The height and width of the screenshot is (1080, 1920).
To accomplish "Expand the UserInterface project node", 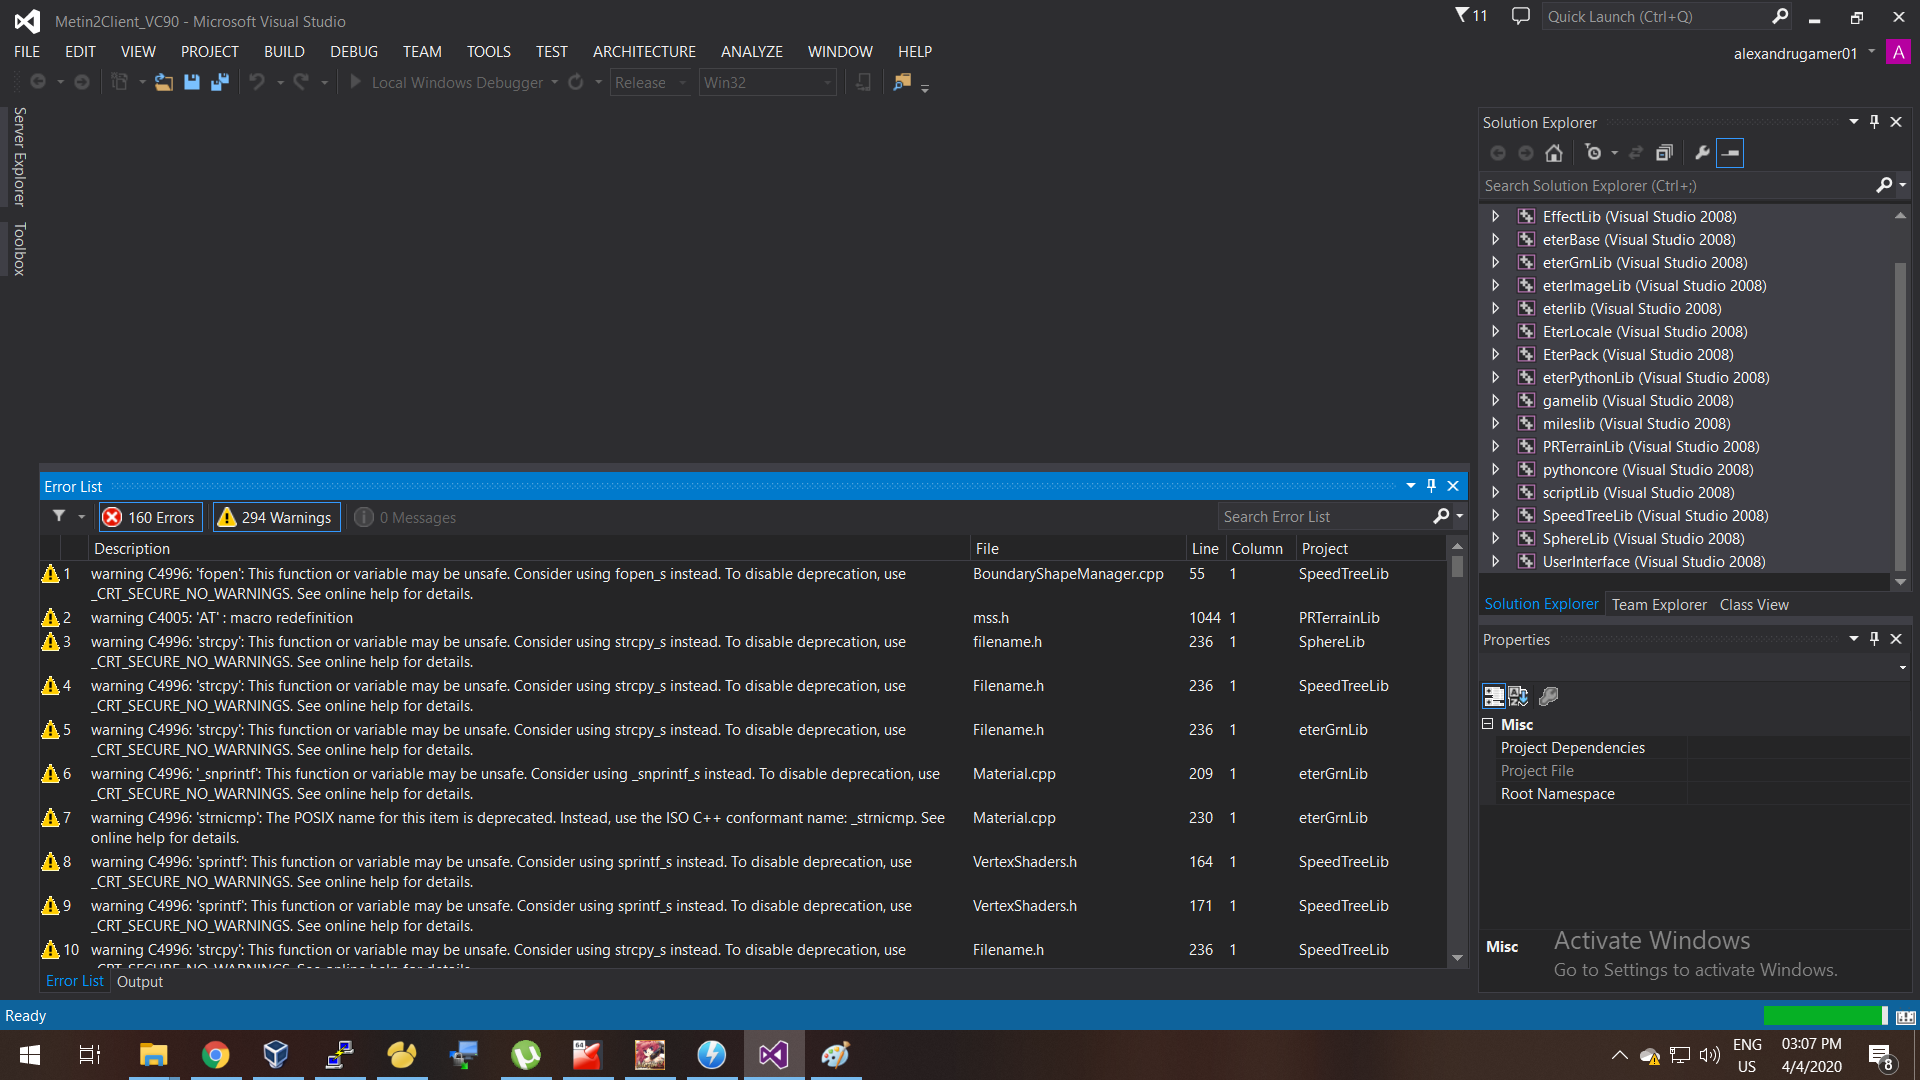I will (x=1496, y=561).
